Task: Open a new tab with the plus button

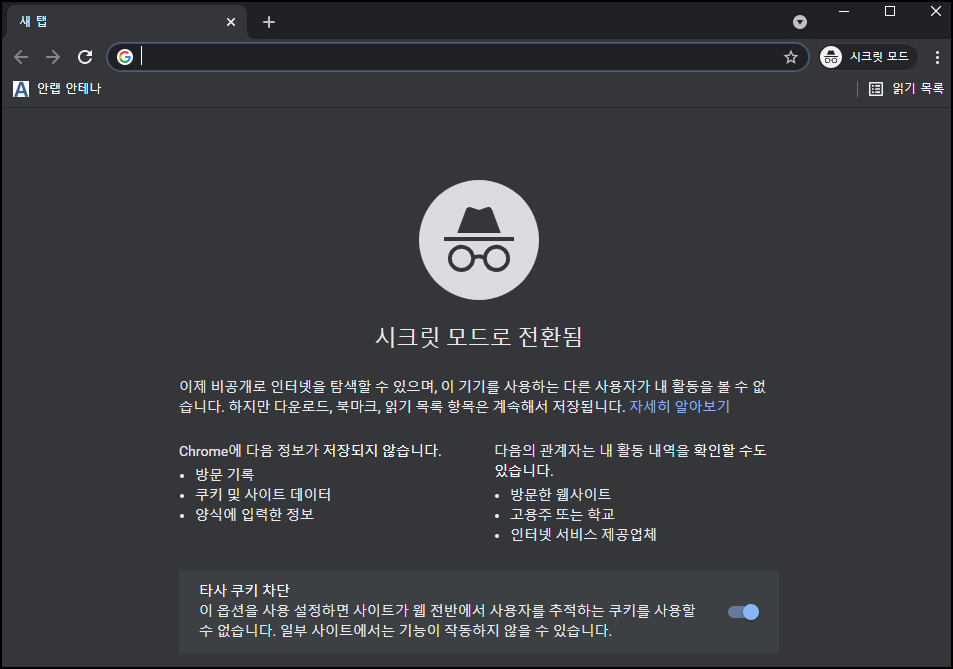Action: tap(269, 22)
